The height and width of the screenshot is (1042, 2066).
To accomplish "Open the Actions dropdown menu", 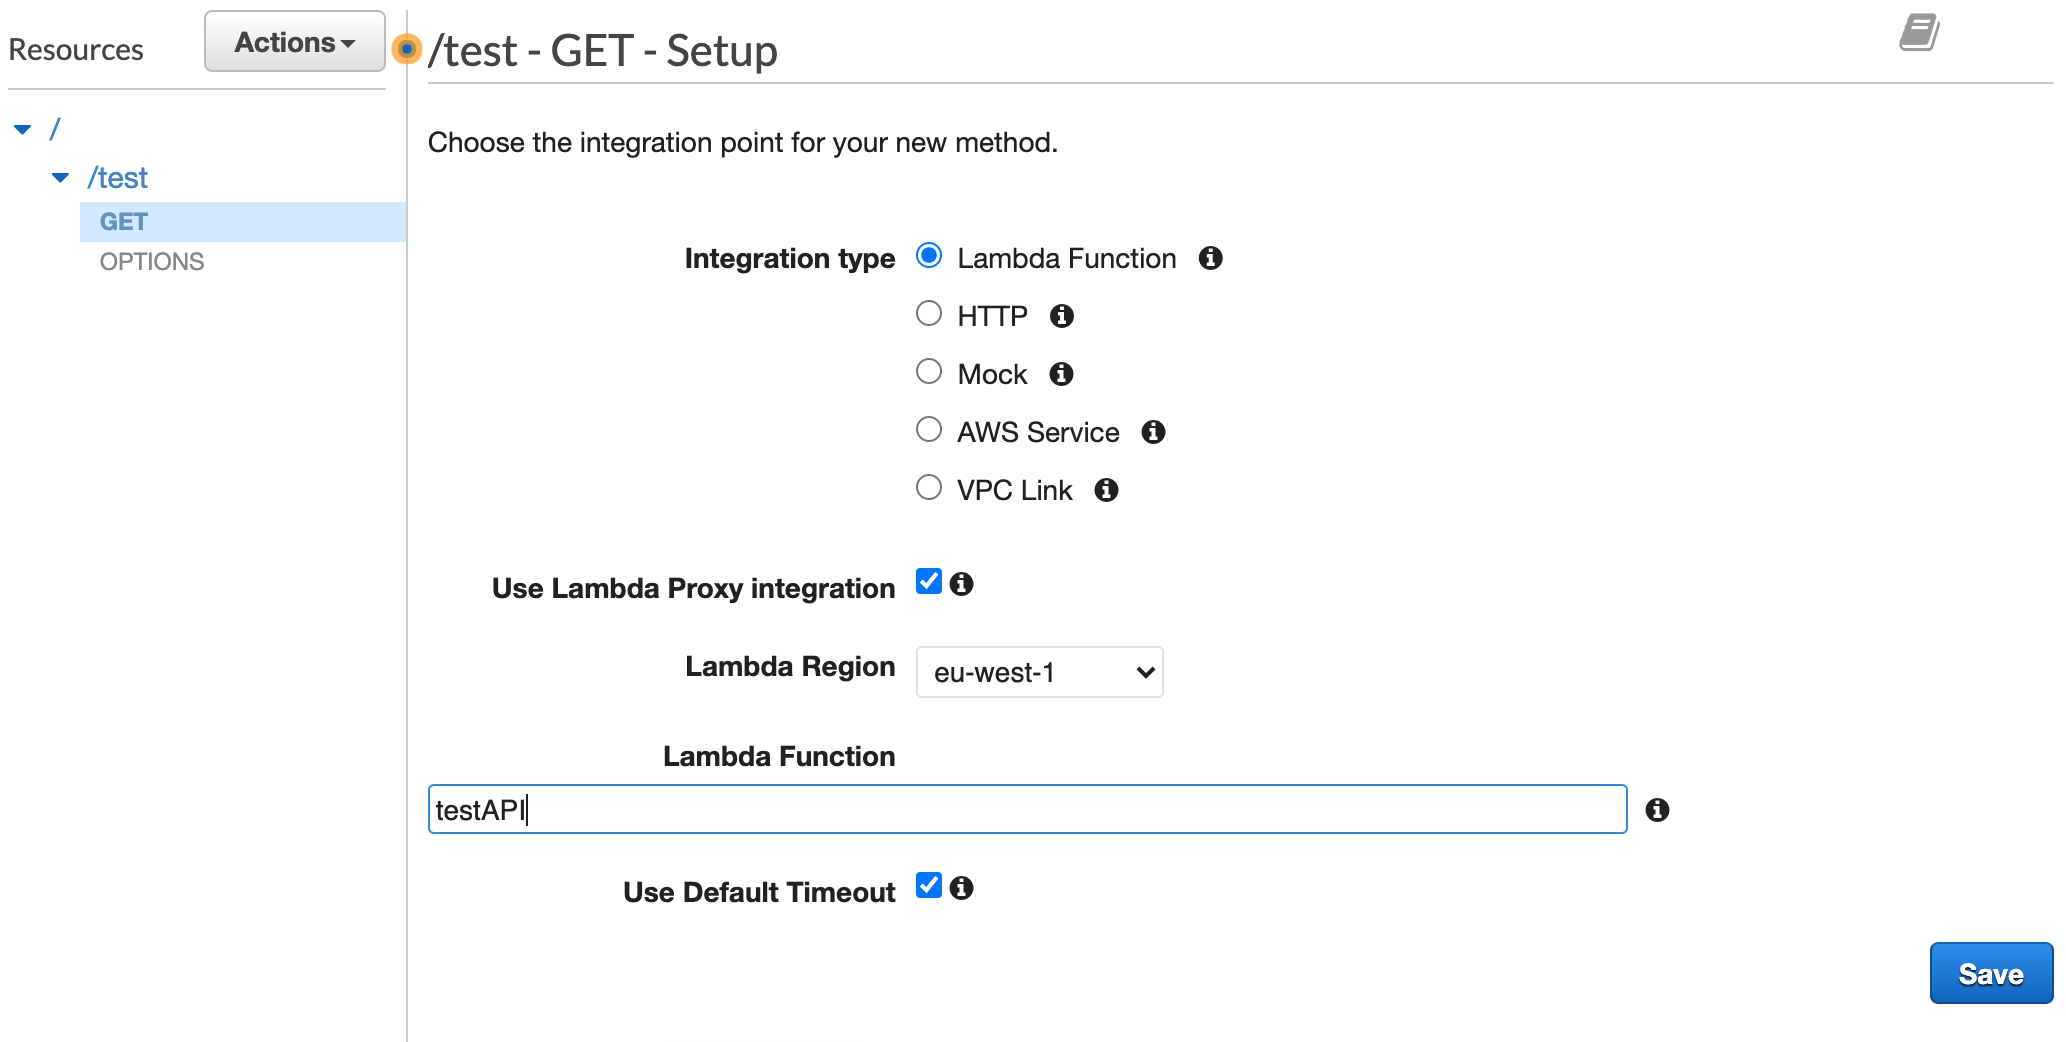I will (x=293, y=41).
